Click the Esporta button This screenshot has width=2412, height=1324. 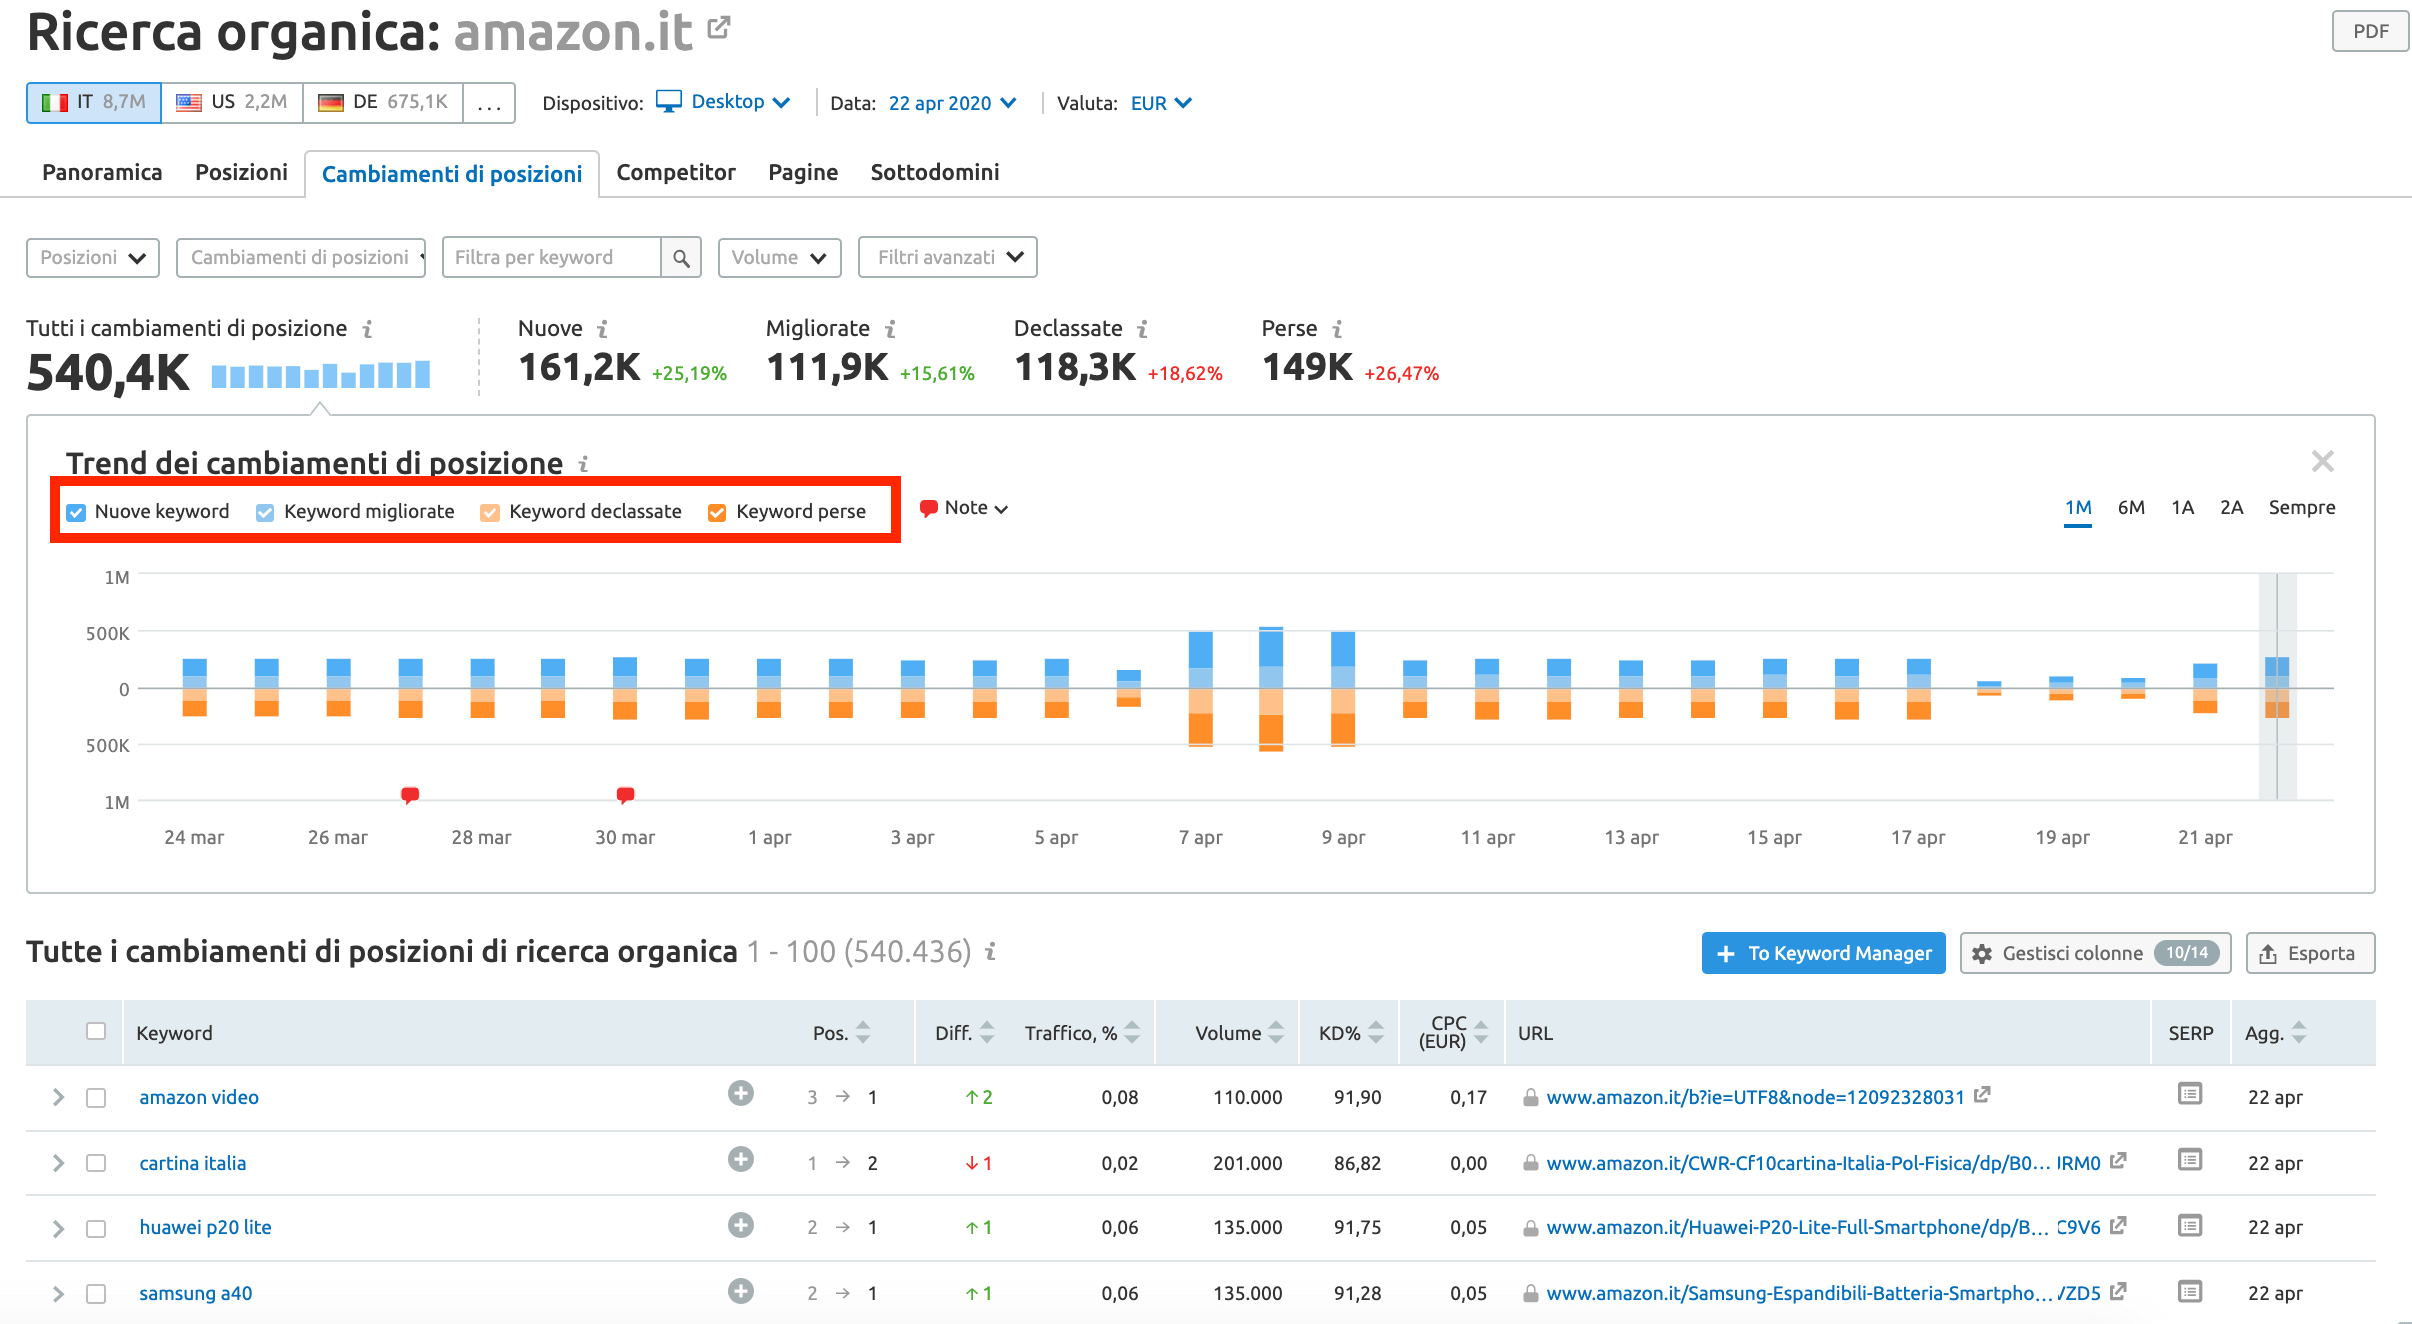(x=2309, y=953)
